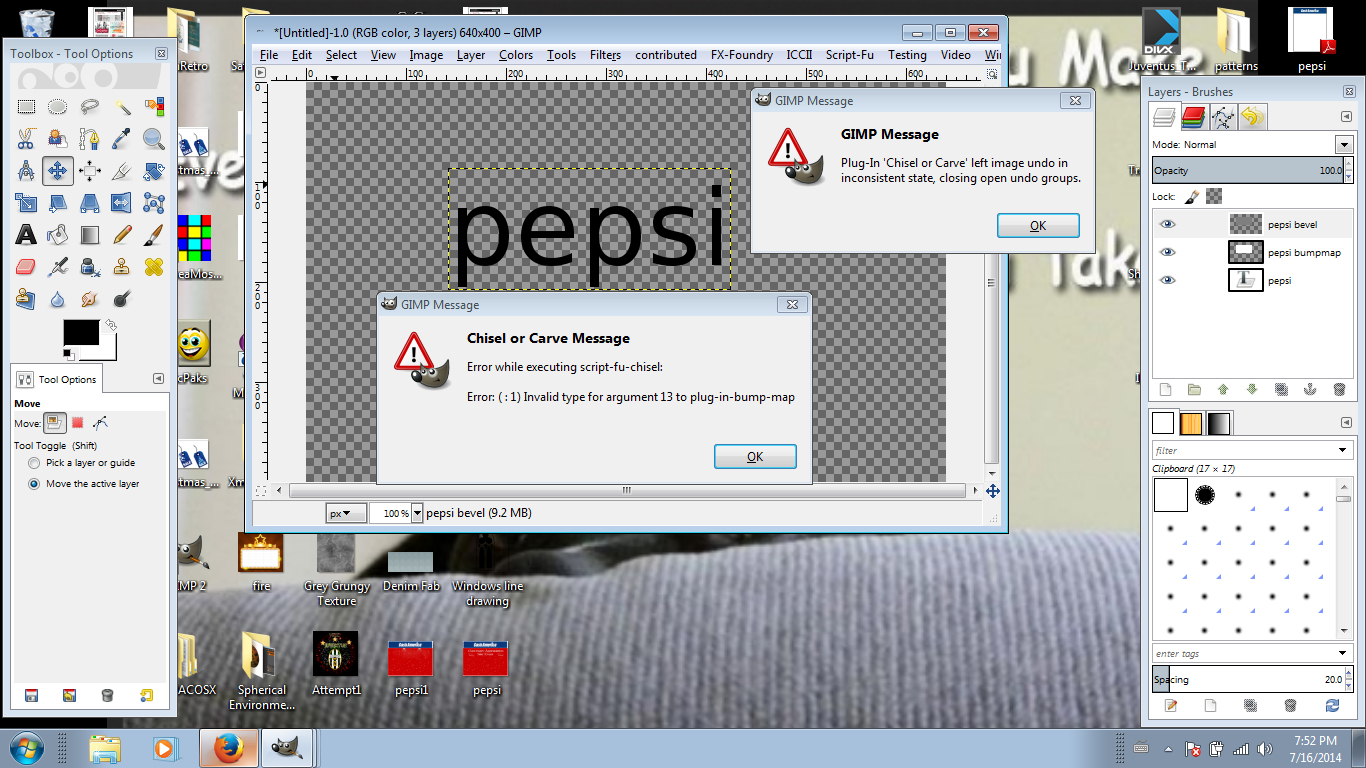Pick the Fuzzy Select magic wand tool

point(122,107)
